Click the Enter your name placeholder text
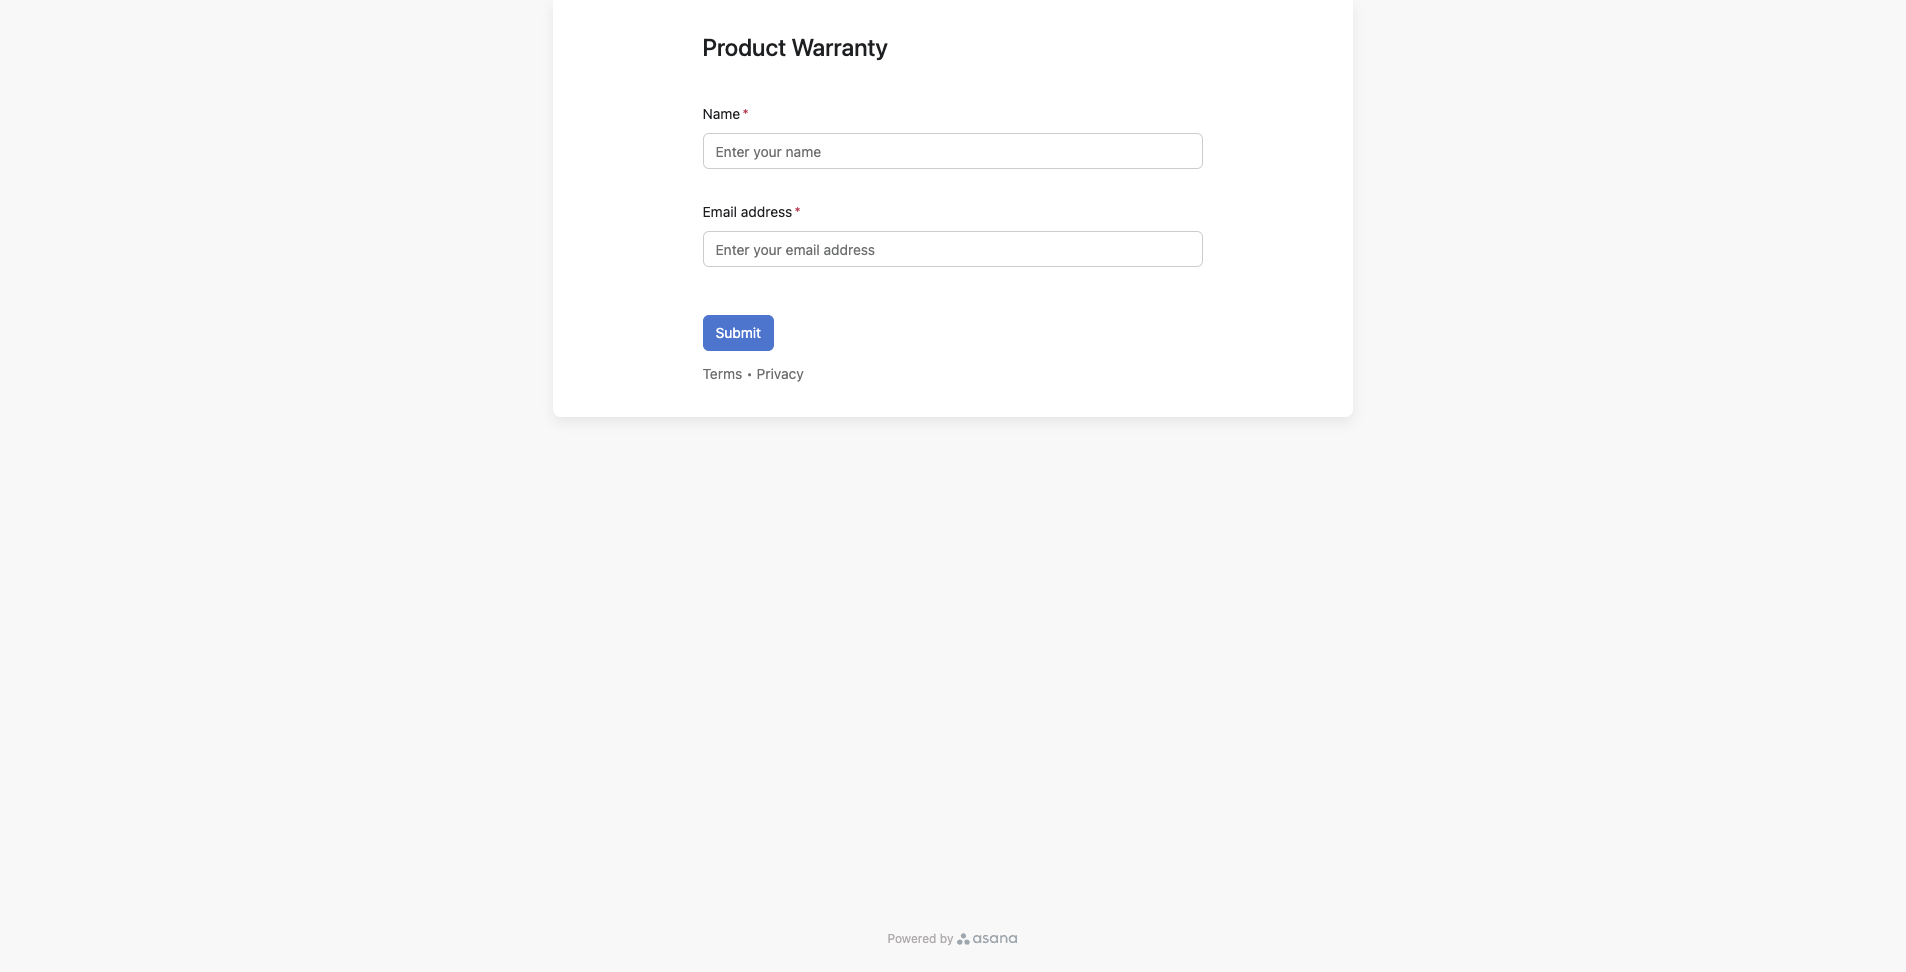The image size is (1906, 972). [x=769, y=151]
